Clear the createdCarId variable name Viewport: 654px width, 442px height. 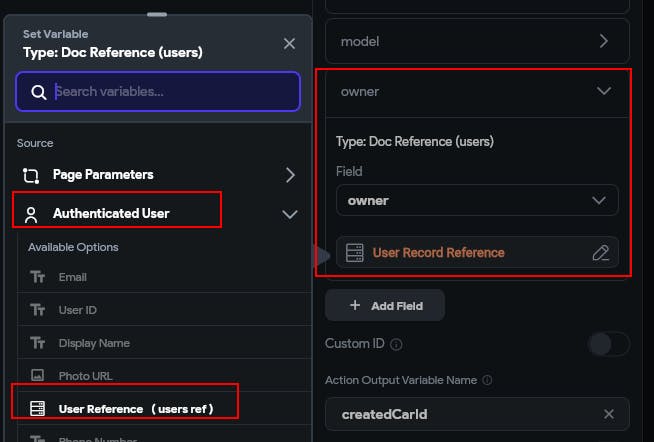coord(609,414)
